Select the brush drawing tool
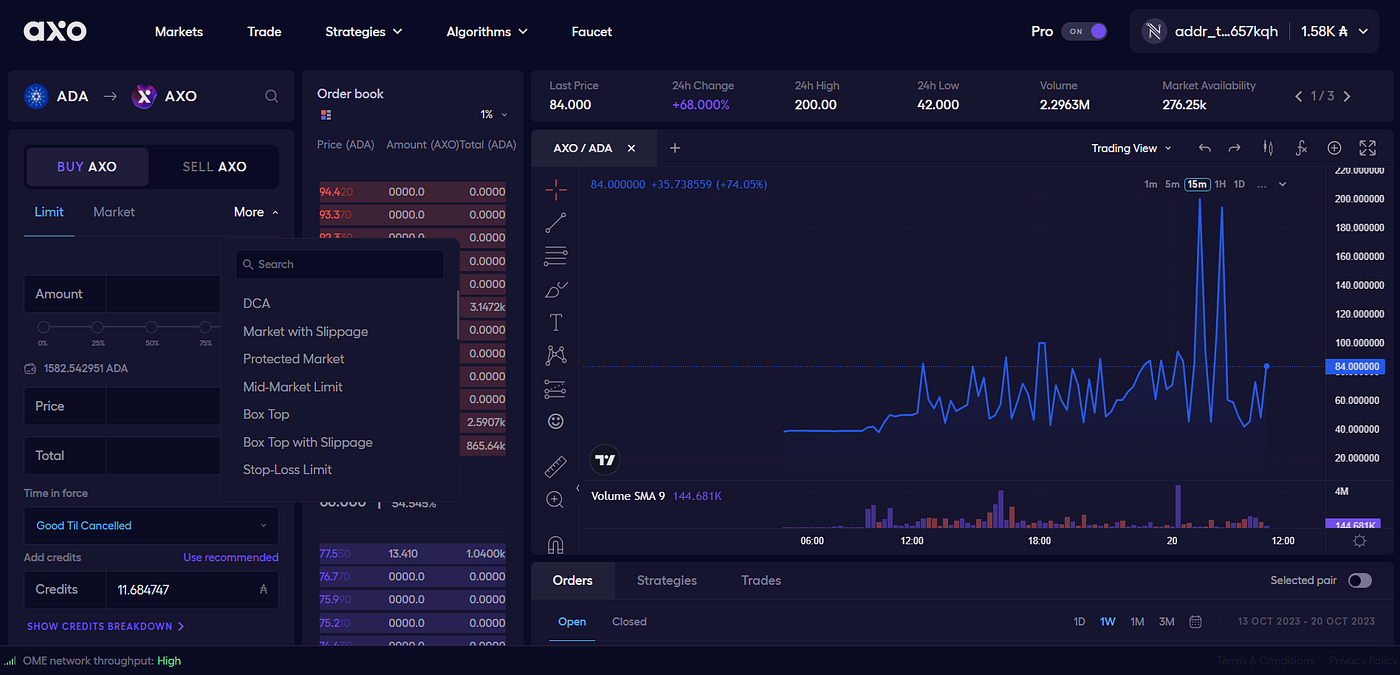The width and height of the screenshot is (1400, 675). (x=556, y=290)
